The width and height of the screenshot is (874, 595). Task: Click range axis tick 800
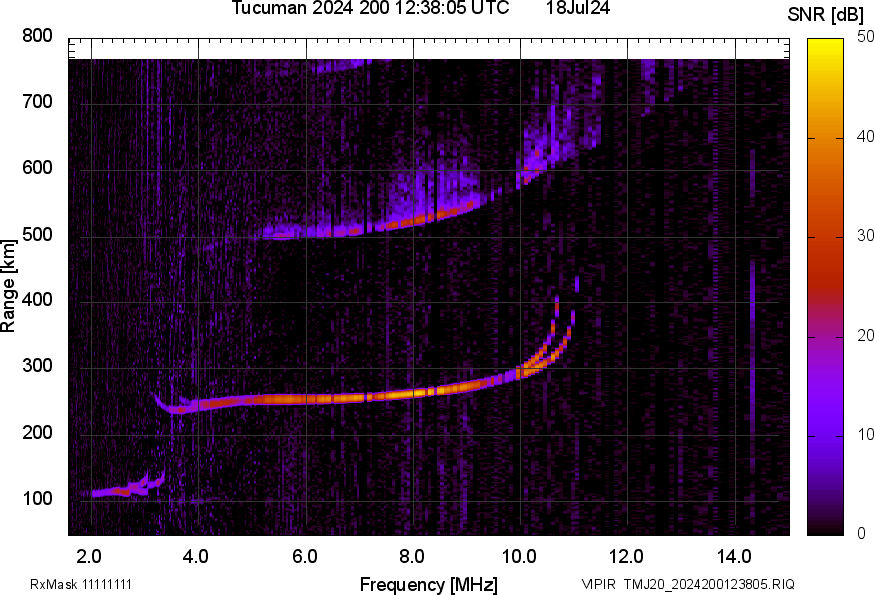point(37,36)
